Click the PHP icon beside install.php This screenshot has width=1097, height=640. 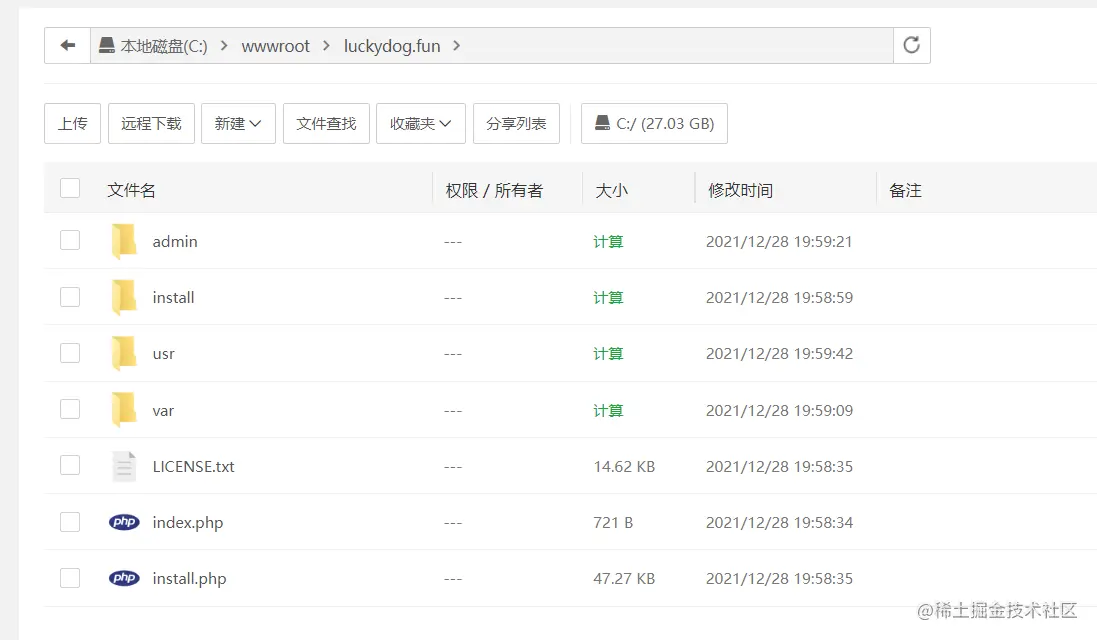point(124,578)
